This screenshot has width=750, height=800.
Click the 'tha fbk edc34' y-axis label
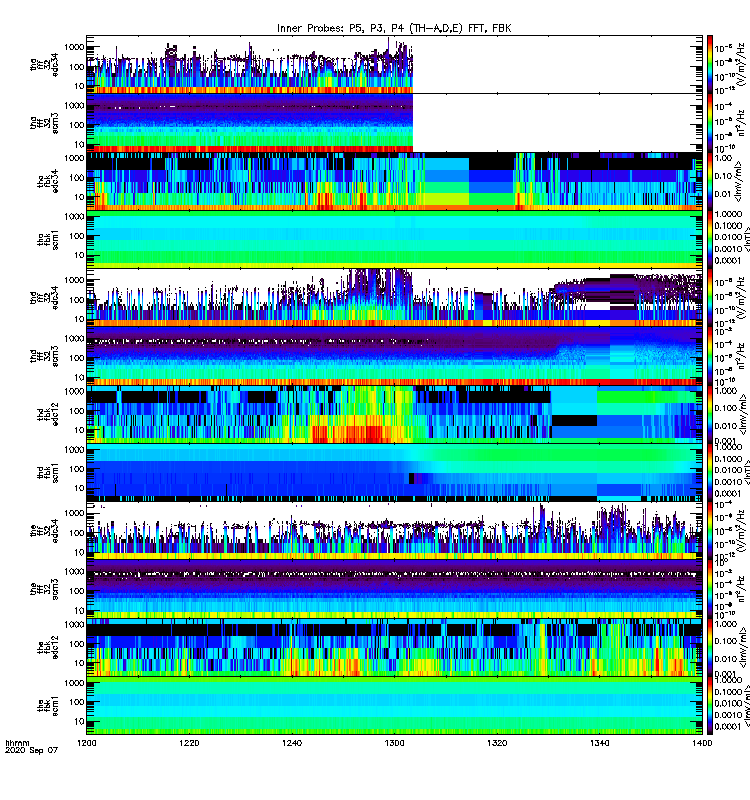48,182
